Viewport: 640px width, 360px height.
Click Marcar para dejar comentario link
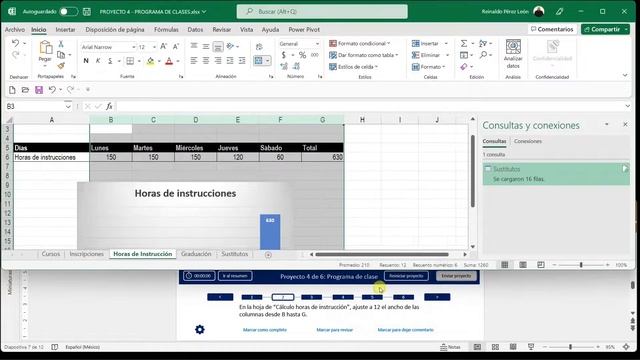(405, 330)
